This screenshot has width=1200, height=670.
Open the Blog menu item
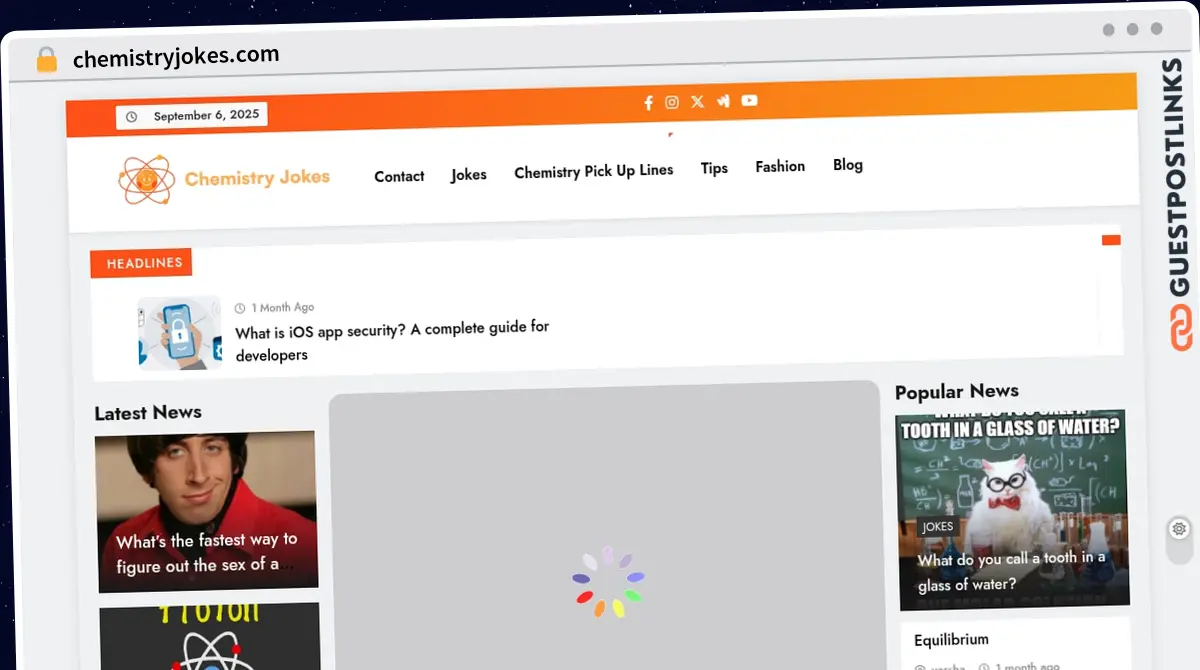848,164
